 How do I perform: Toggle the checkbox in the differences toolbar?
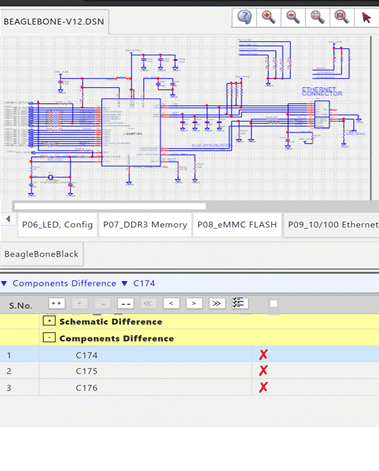(273, 304)
